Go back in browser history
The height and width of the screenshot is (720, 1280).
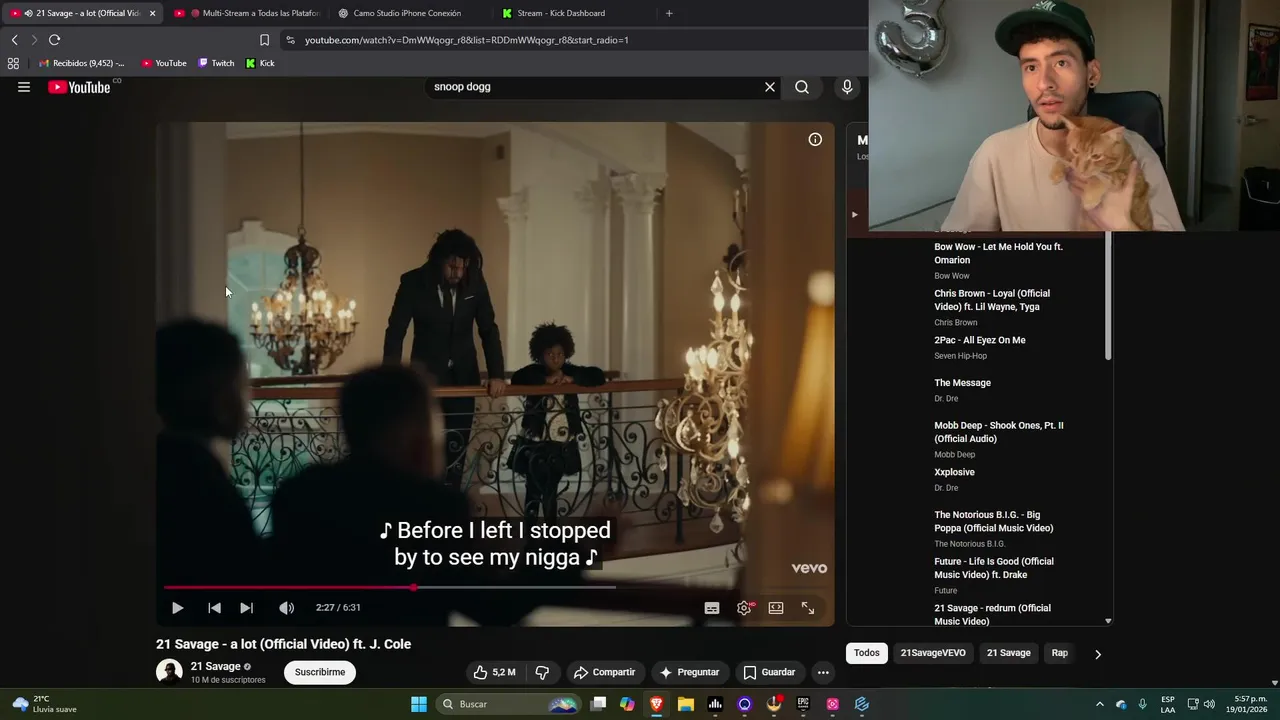[14, 40]
